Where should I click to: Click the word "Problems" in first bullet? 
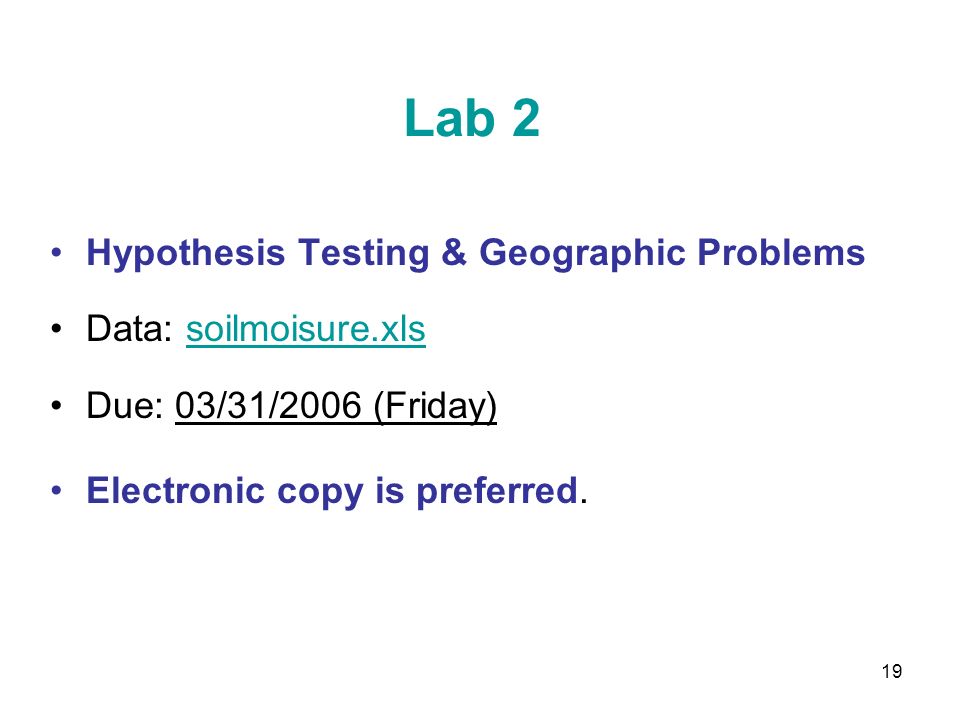(781, 252)
